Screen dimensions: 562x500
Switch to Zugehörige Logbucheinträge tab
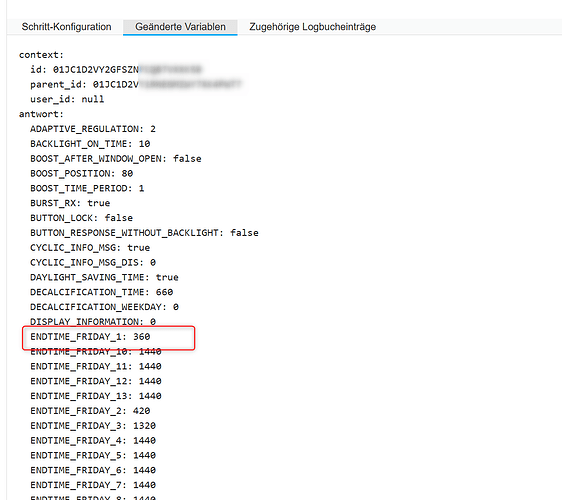tap(313, 27)
